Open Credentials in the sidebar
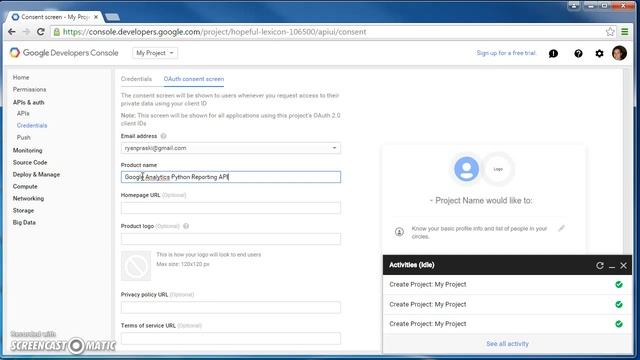Screen dimensions: 640x360 coord(32,125)
